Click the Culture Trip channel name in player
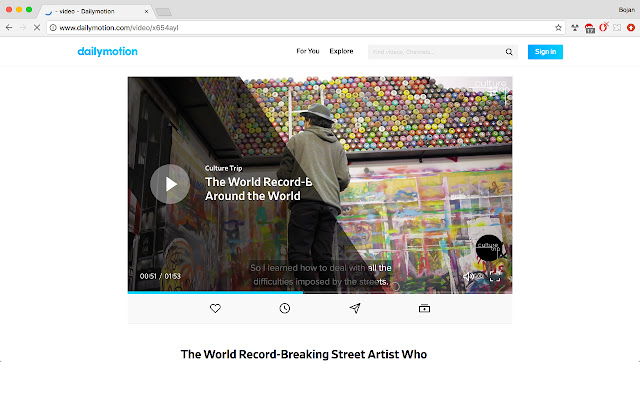 tap(224, 168)
